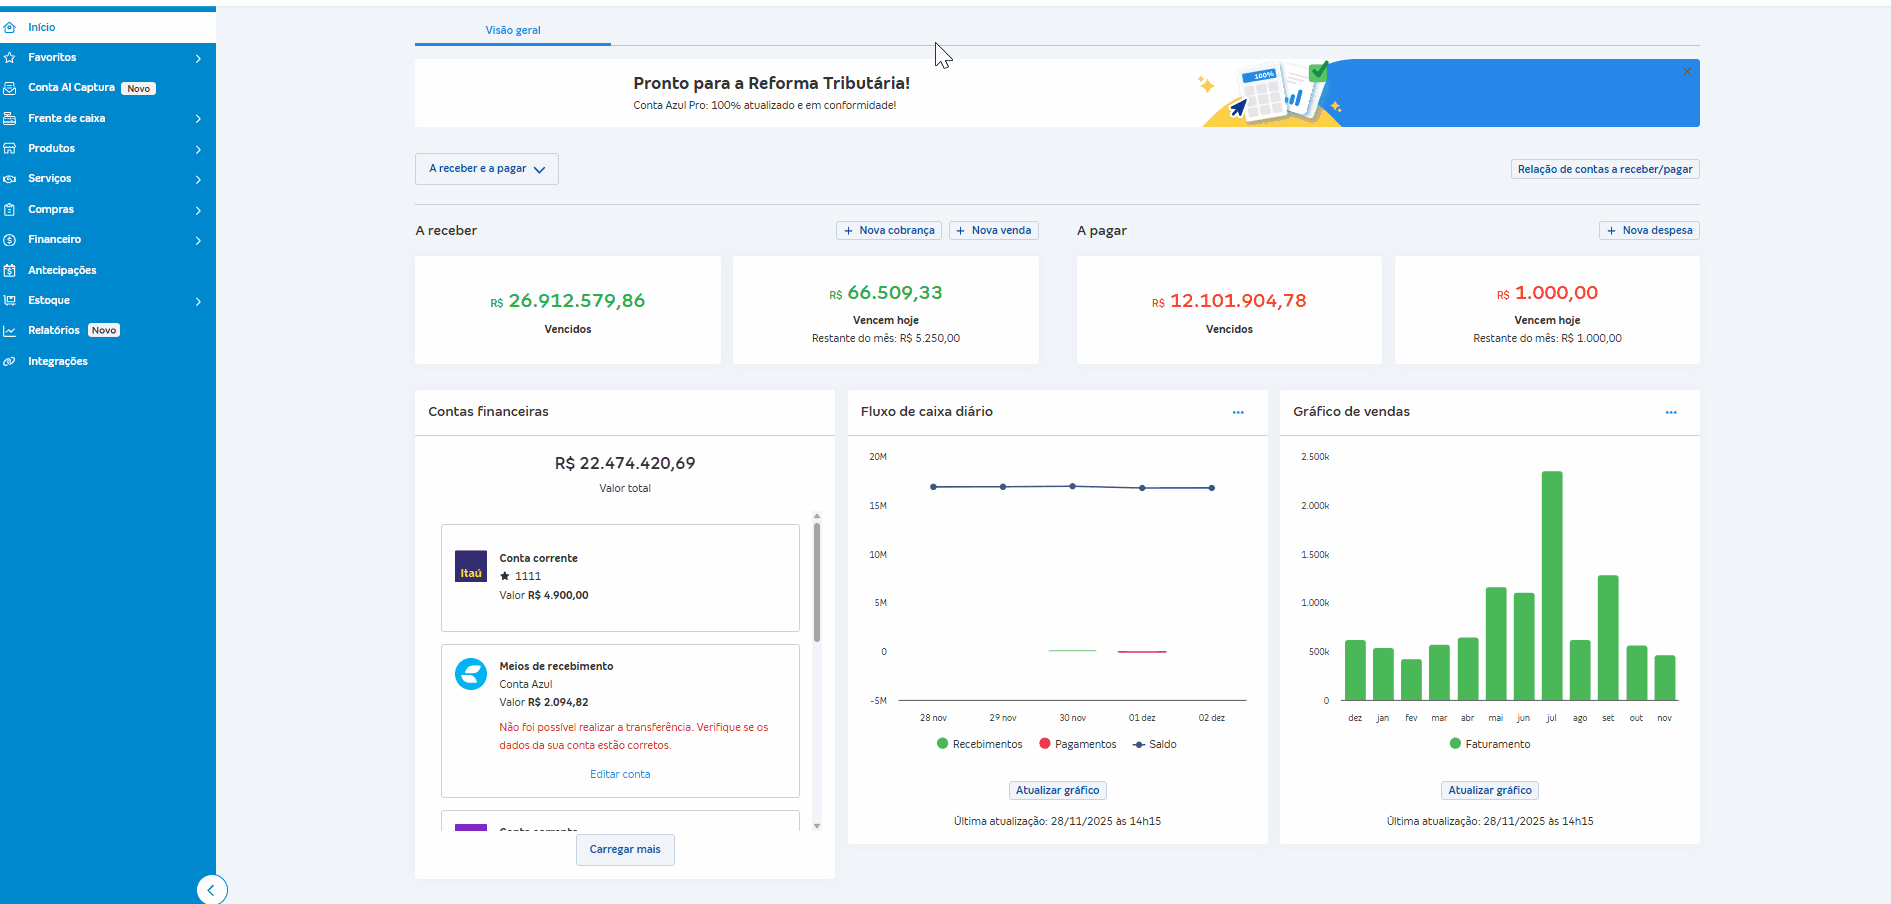The width and height of the screenshot is (1891, 904).
Task: Select the Visão geral tab
Action: 513,30
